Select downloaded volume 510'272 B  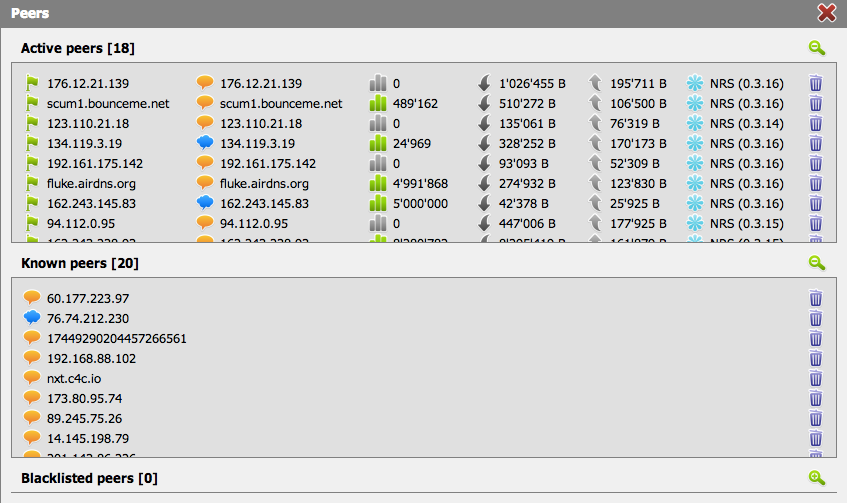(527, 104)
